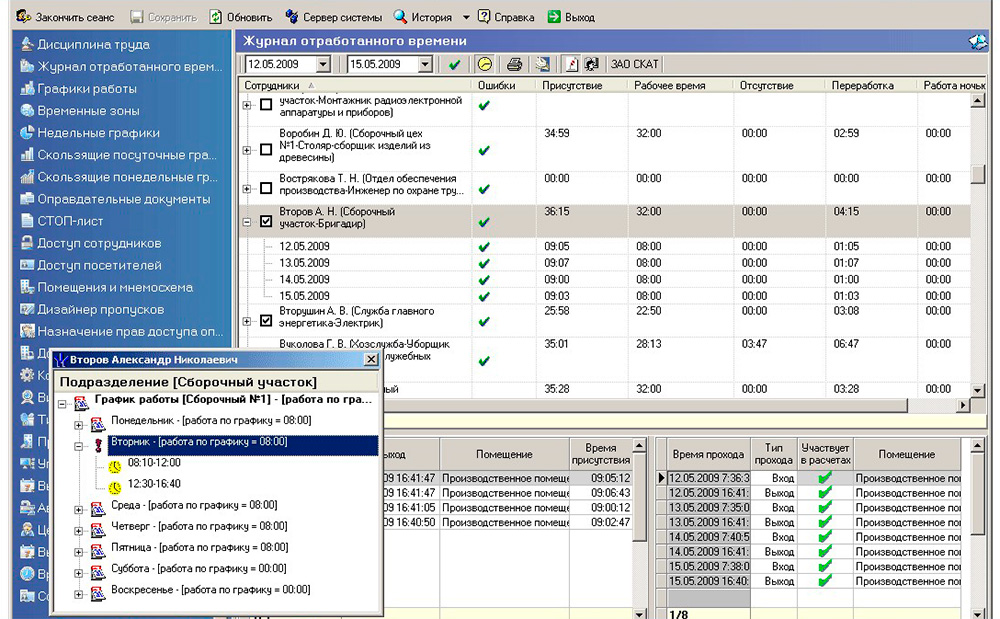1000x619 pixels.
Task: Toggle Участвует в расчетах for 13.05.2009 7:35 Вход
Action: pos(825,507)
